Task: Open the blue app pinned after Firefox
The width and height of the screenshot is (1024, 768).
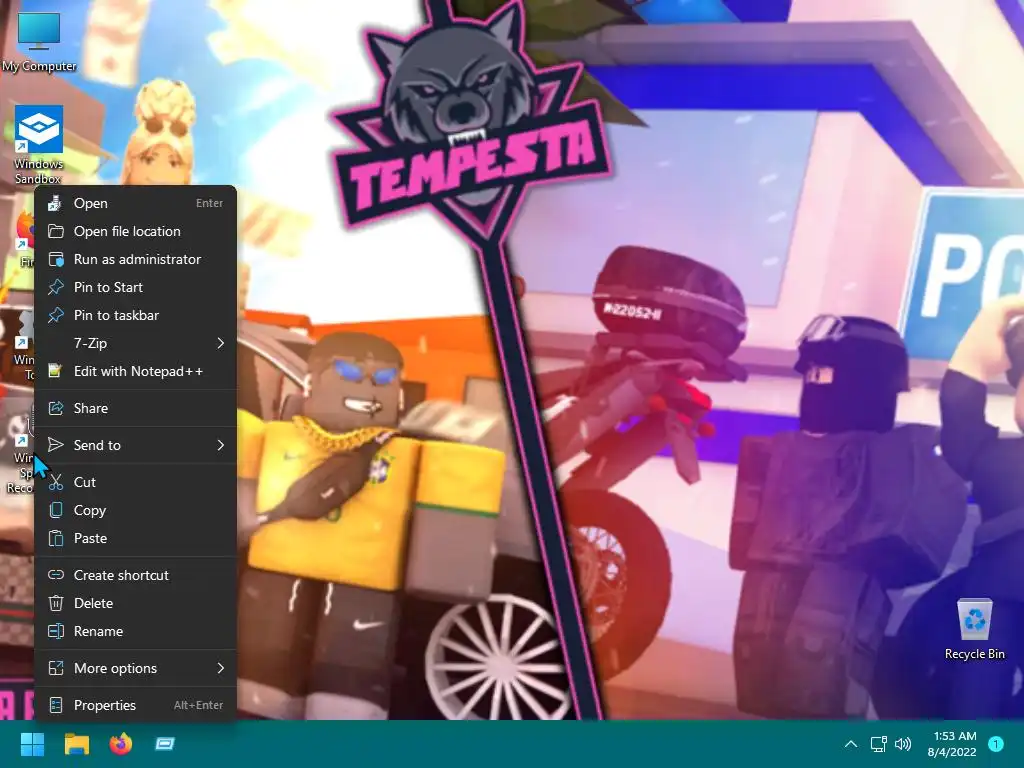Action: tap(165, 744)
